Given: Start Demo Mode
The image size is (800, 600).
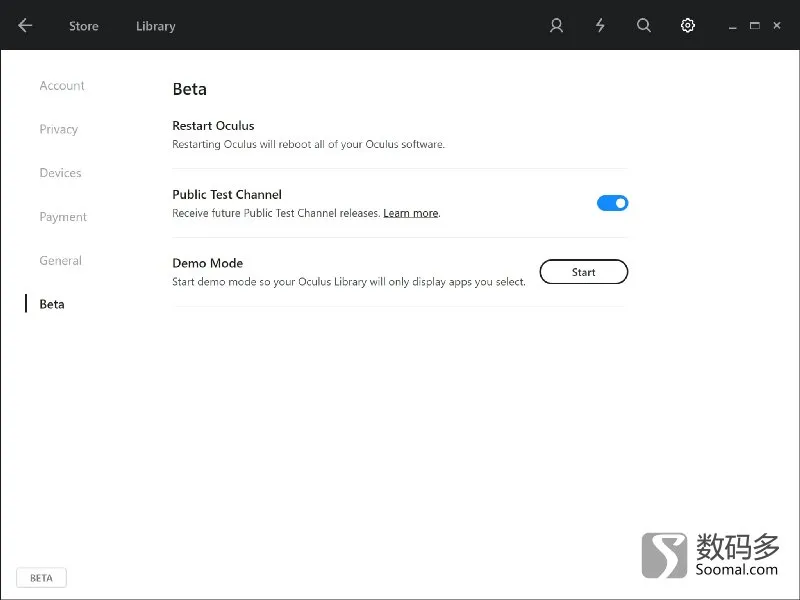Looking at the screenshot, I should [x=584, y=272].
